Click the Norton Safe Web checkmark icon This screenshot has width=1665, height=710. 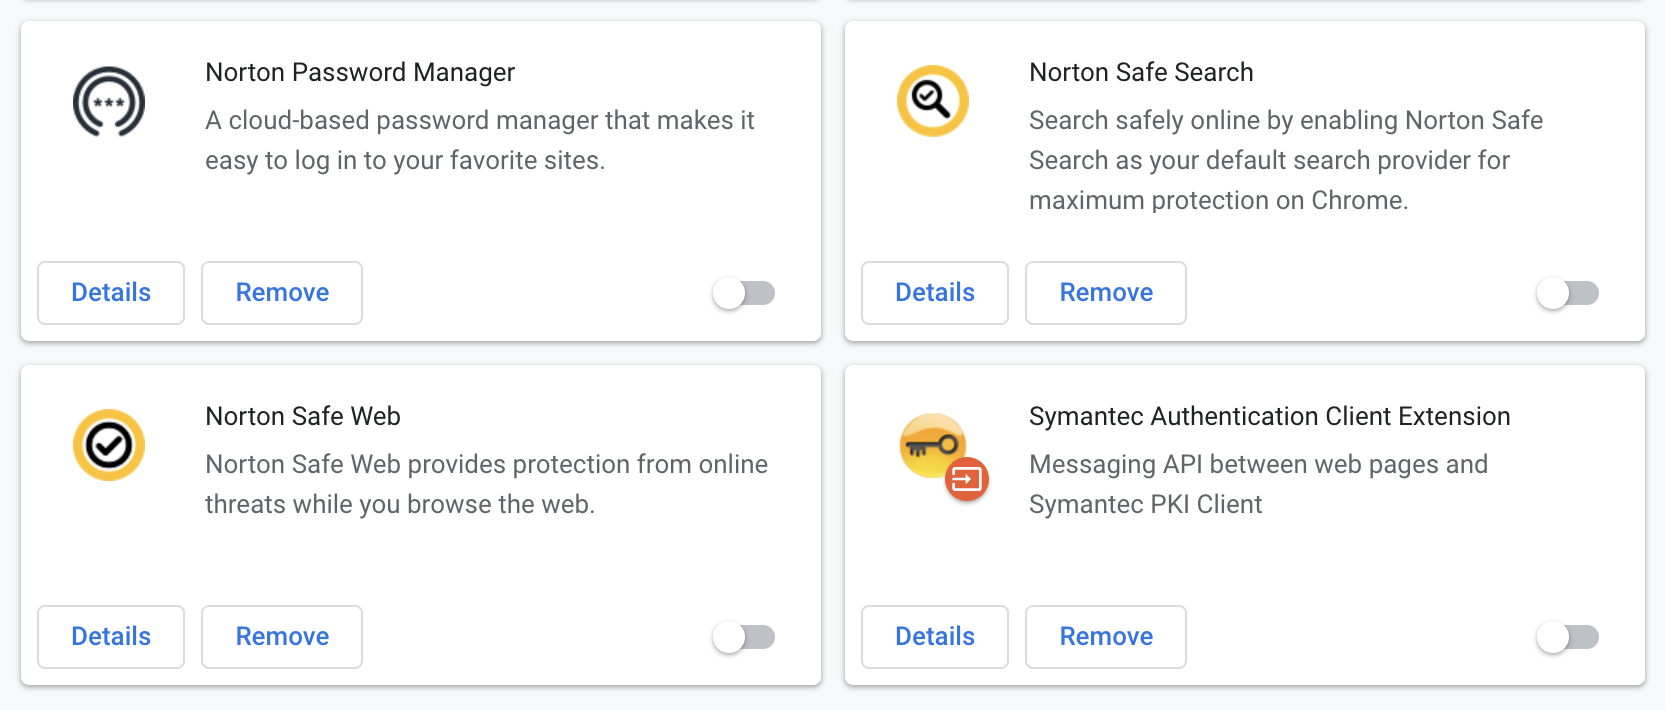click(108, 444)
